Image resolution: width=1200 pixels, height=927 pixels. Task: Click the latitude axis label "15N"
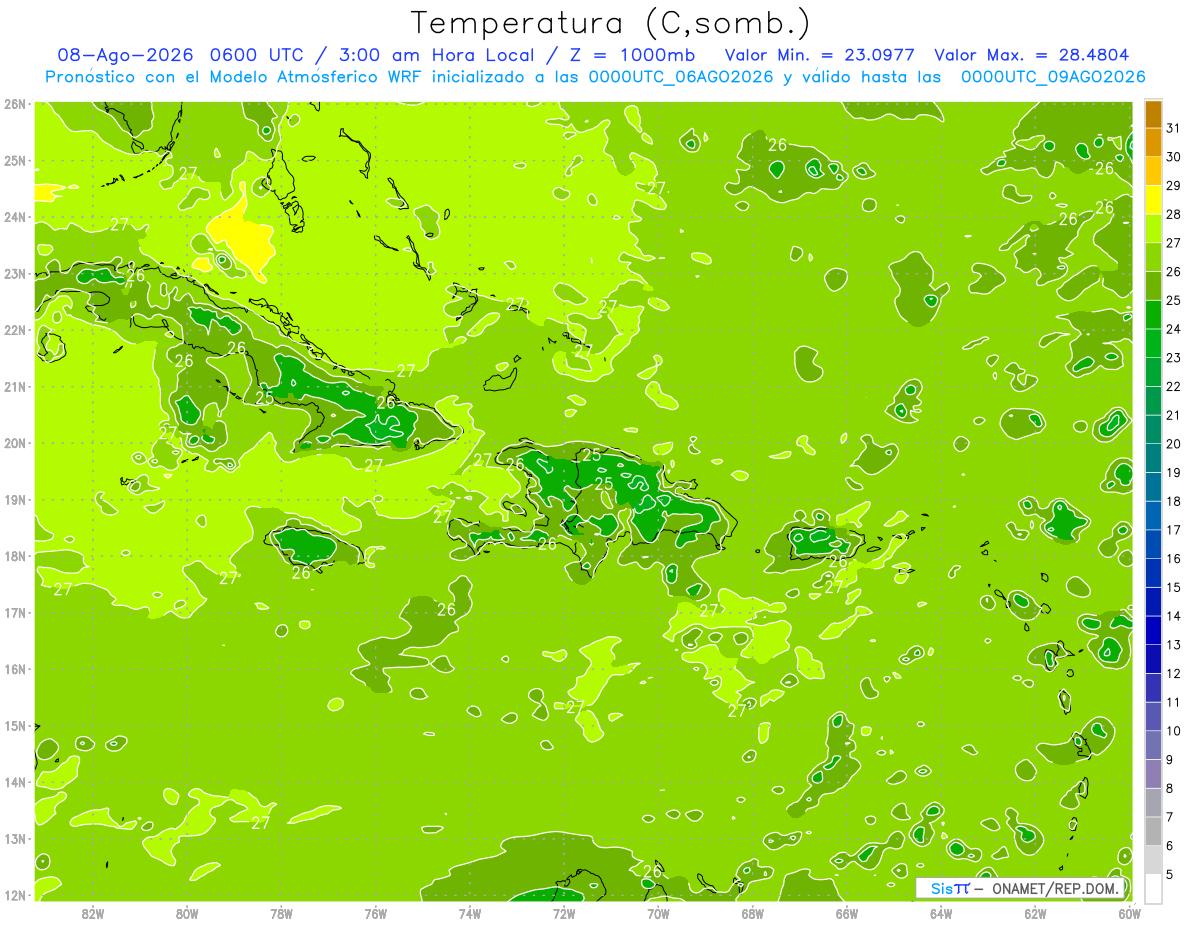[x=15, y=726]
